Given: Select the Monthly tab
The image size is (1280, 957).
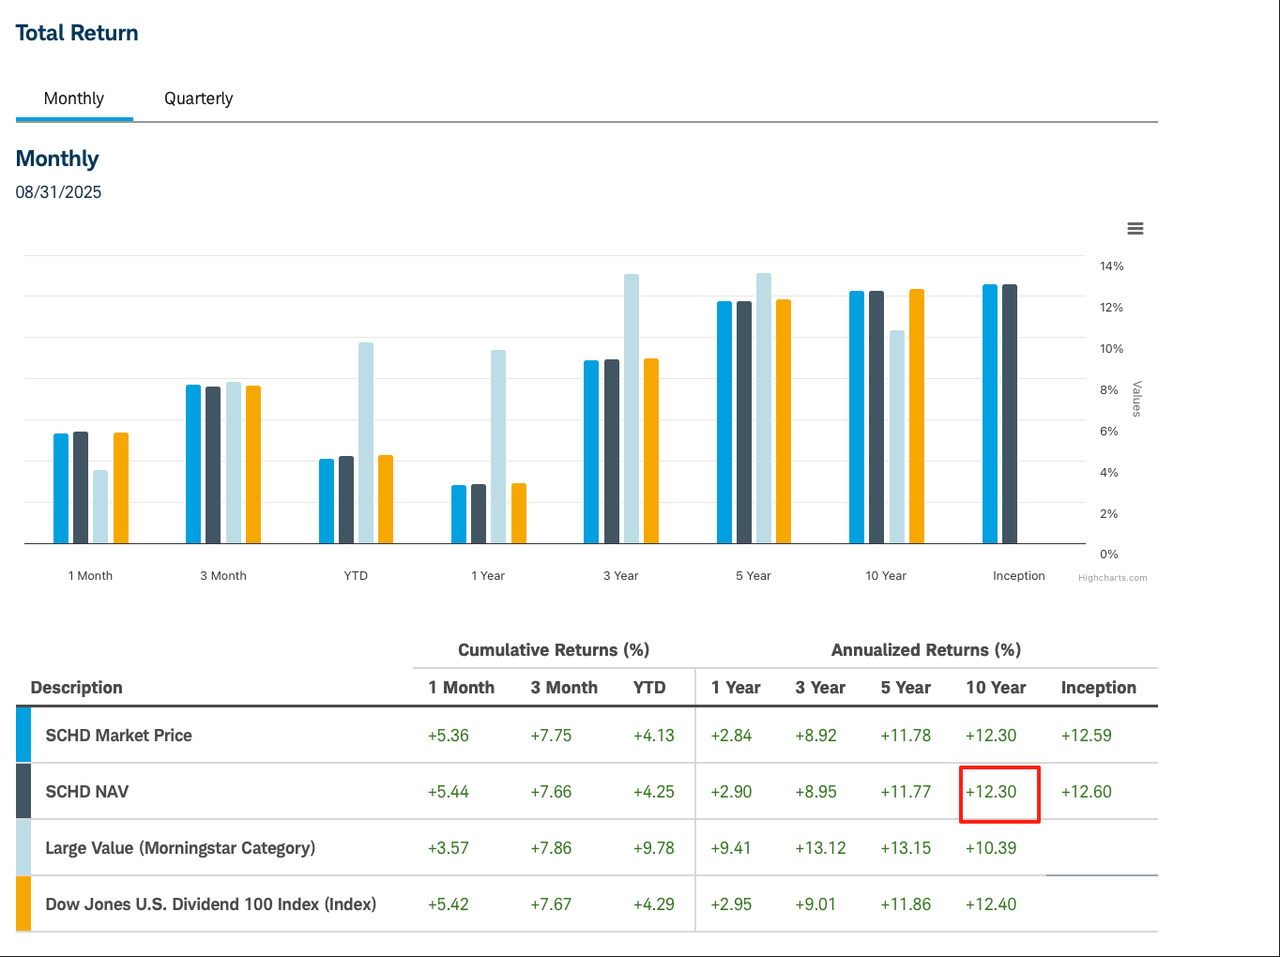Looking at the screenshot, I should tap(74, 98).
